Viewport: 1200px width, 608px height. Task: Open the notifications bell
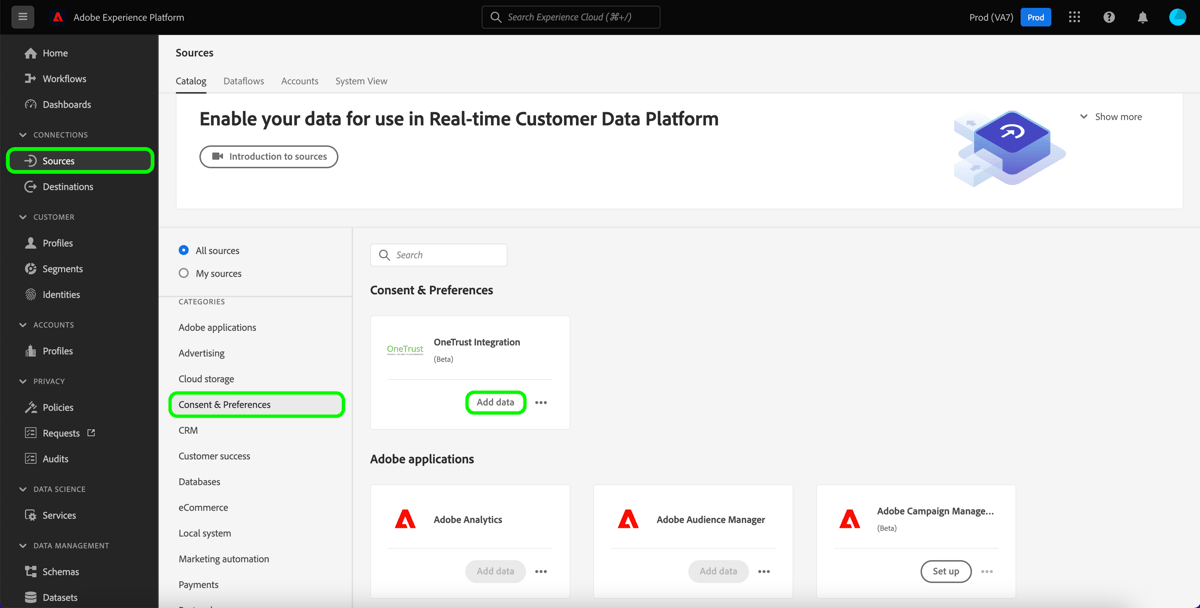1142,17
